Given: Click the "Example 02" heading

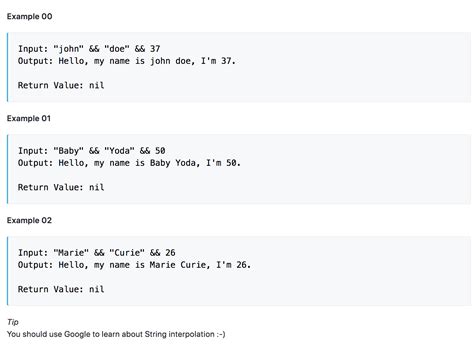Looking at the screenshot, I should tap(29, 220).
